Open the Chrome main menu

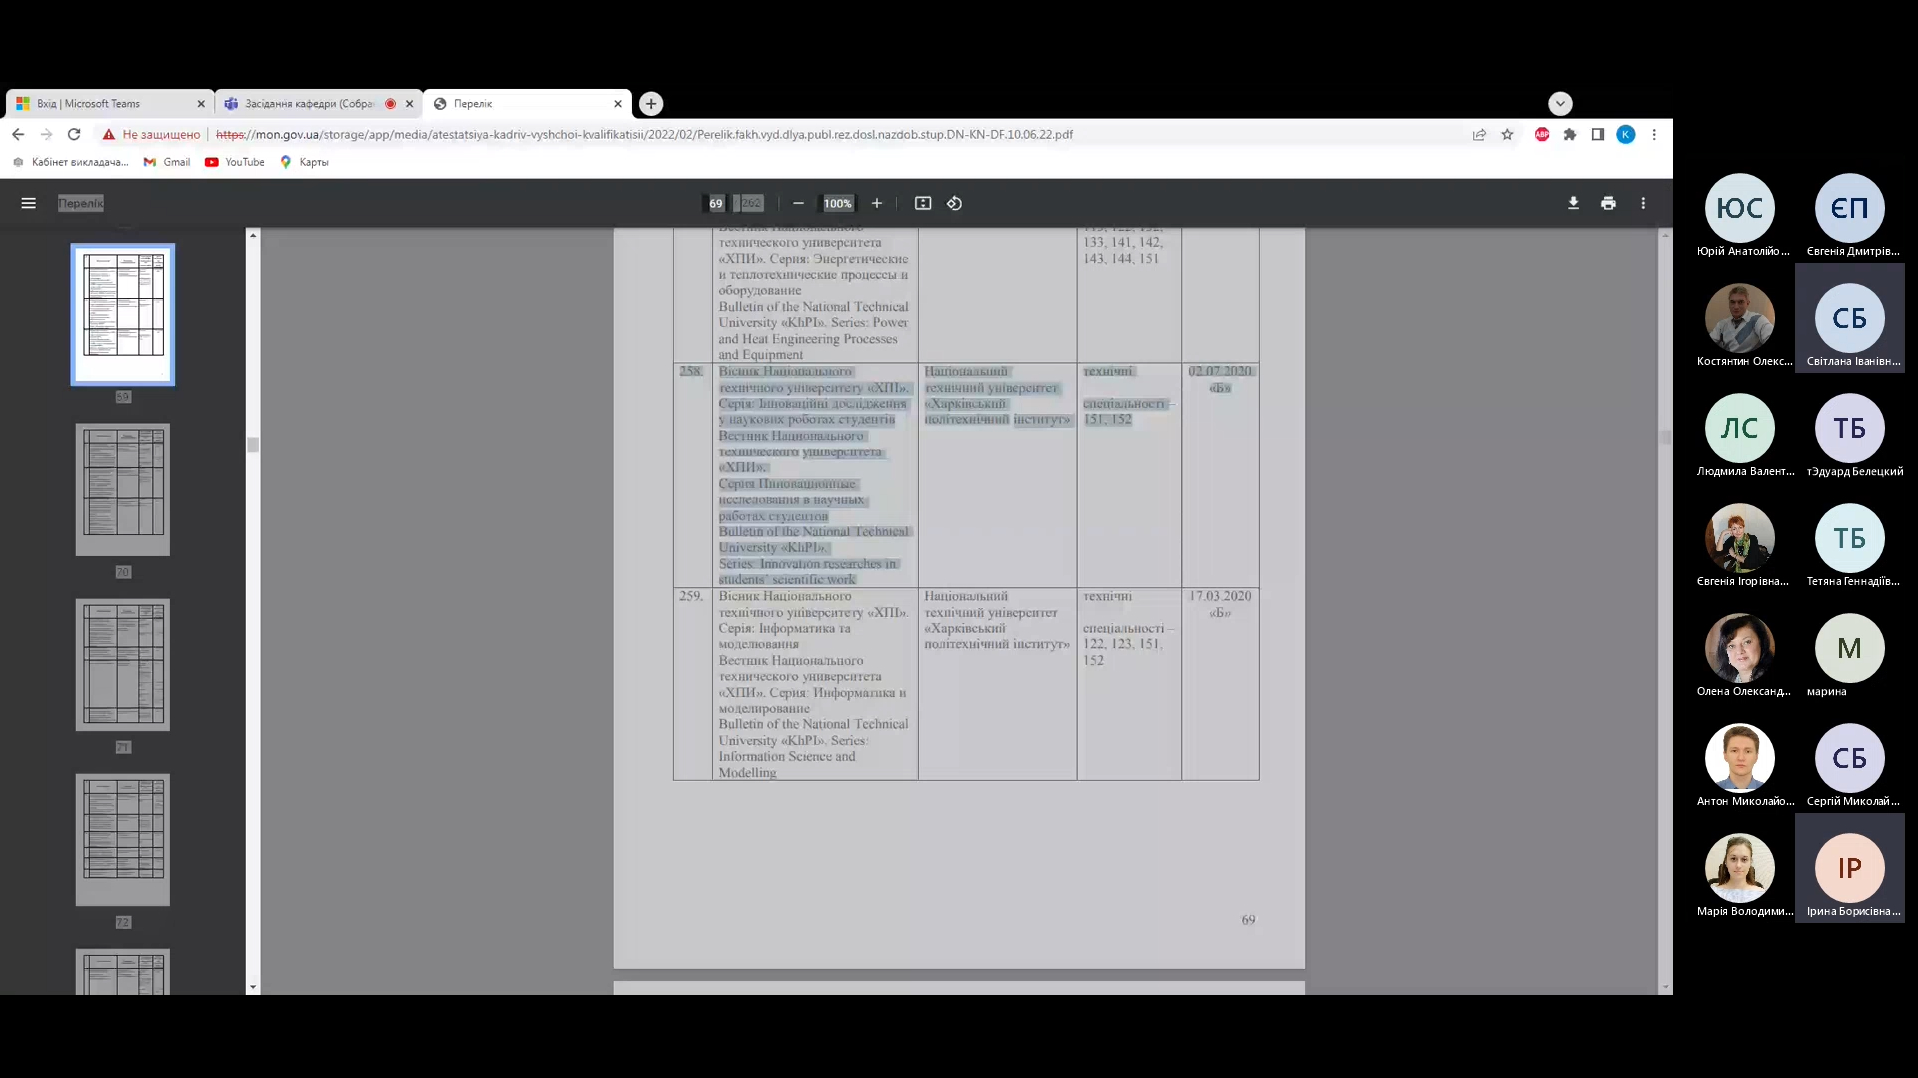[x=1654, y=134]
